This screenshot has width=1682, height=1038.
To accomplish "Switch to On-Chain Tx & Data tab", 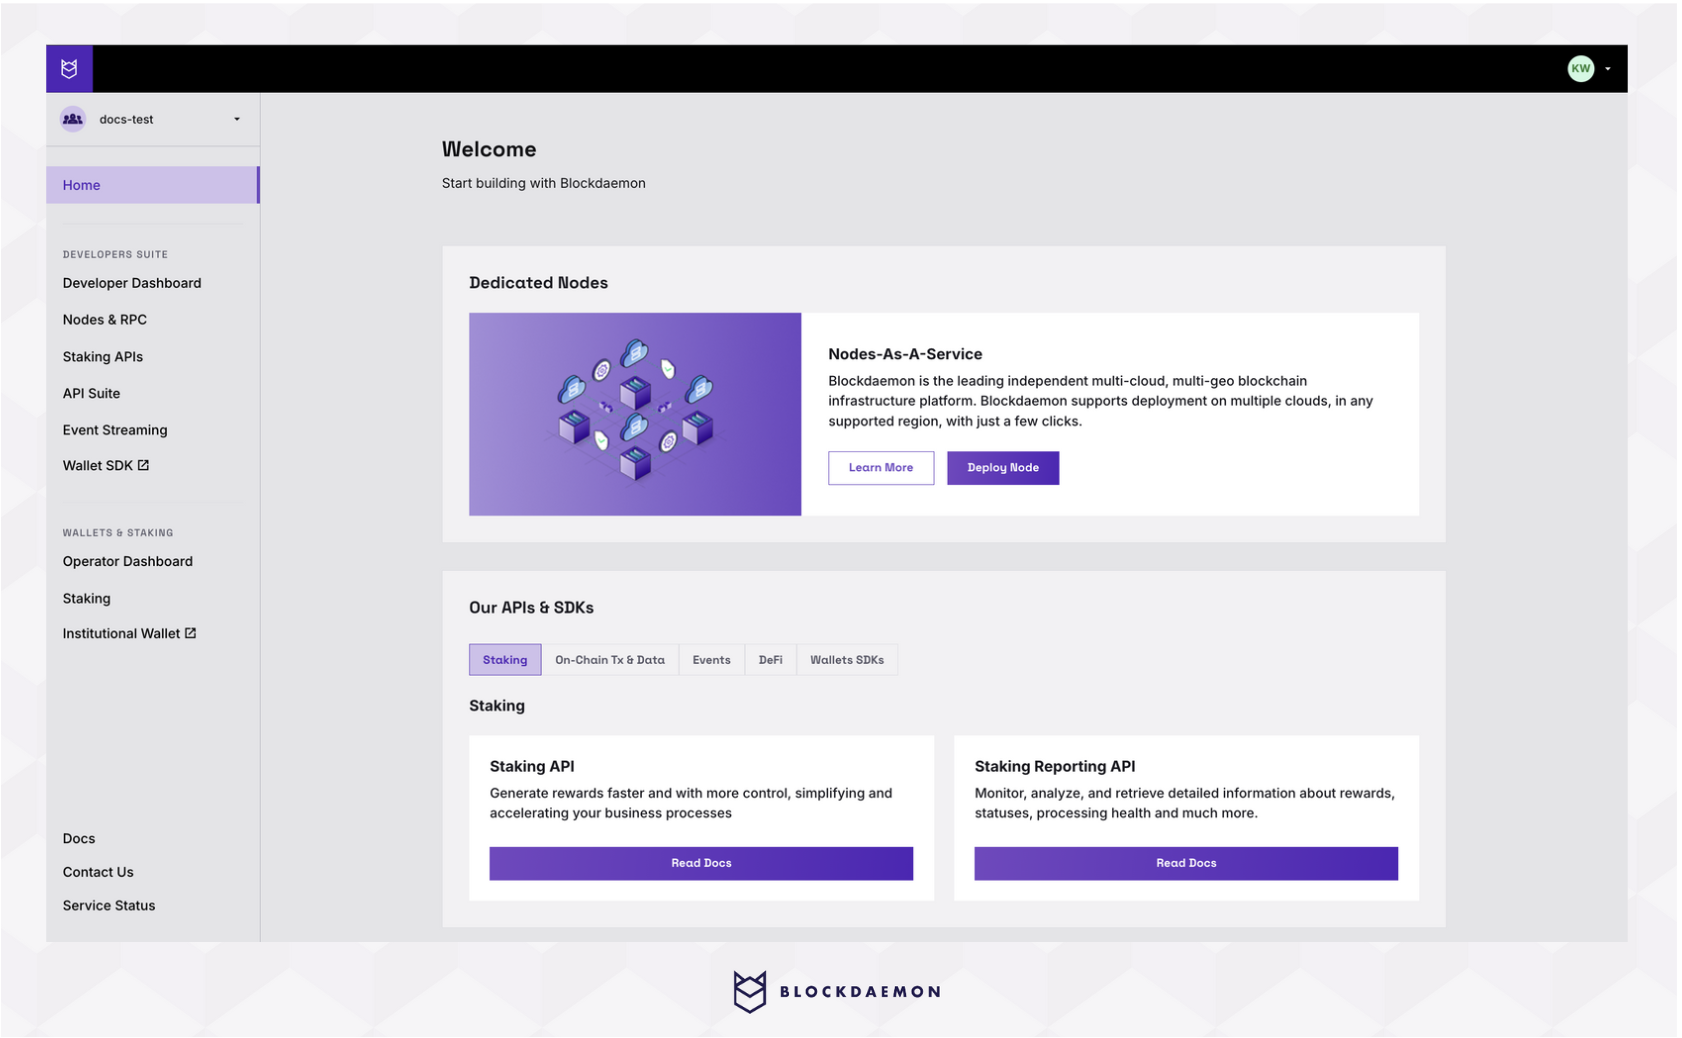I will click(x=610, y=660).
